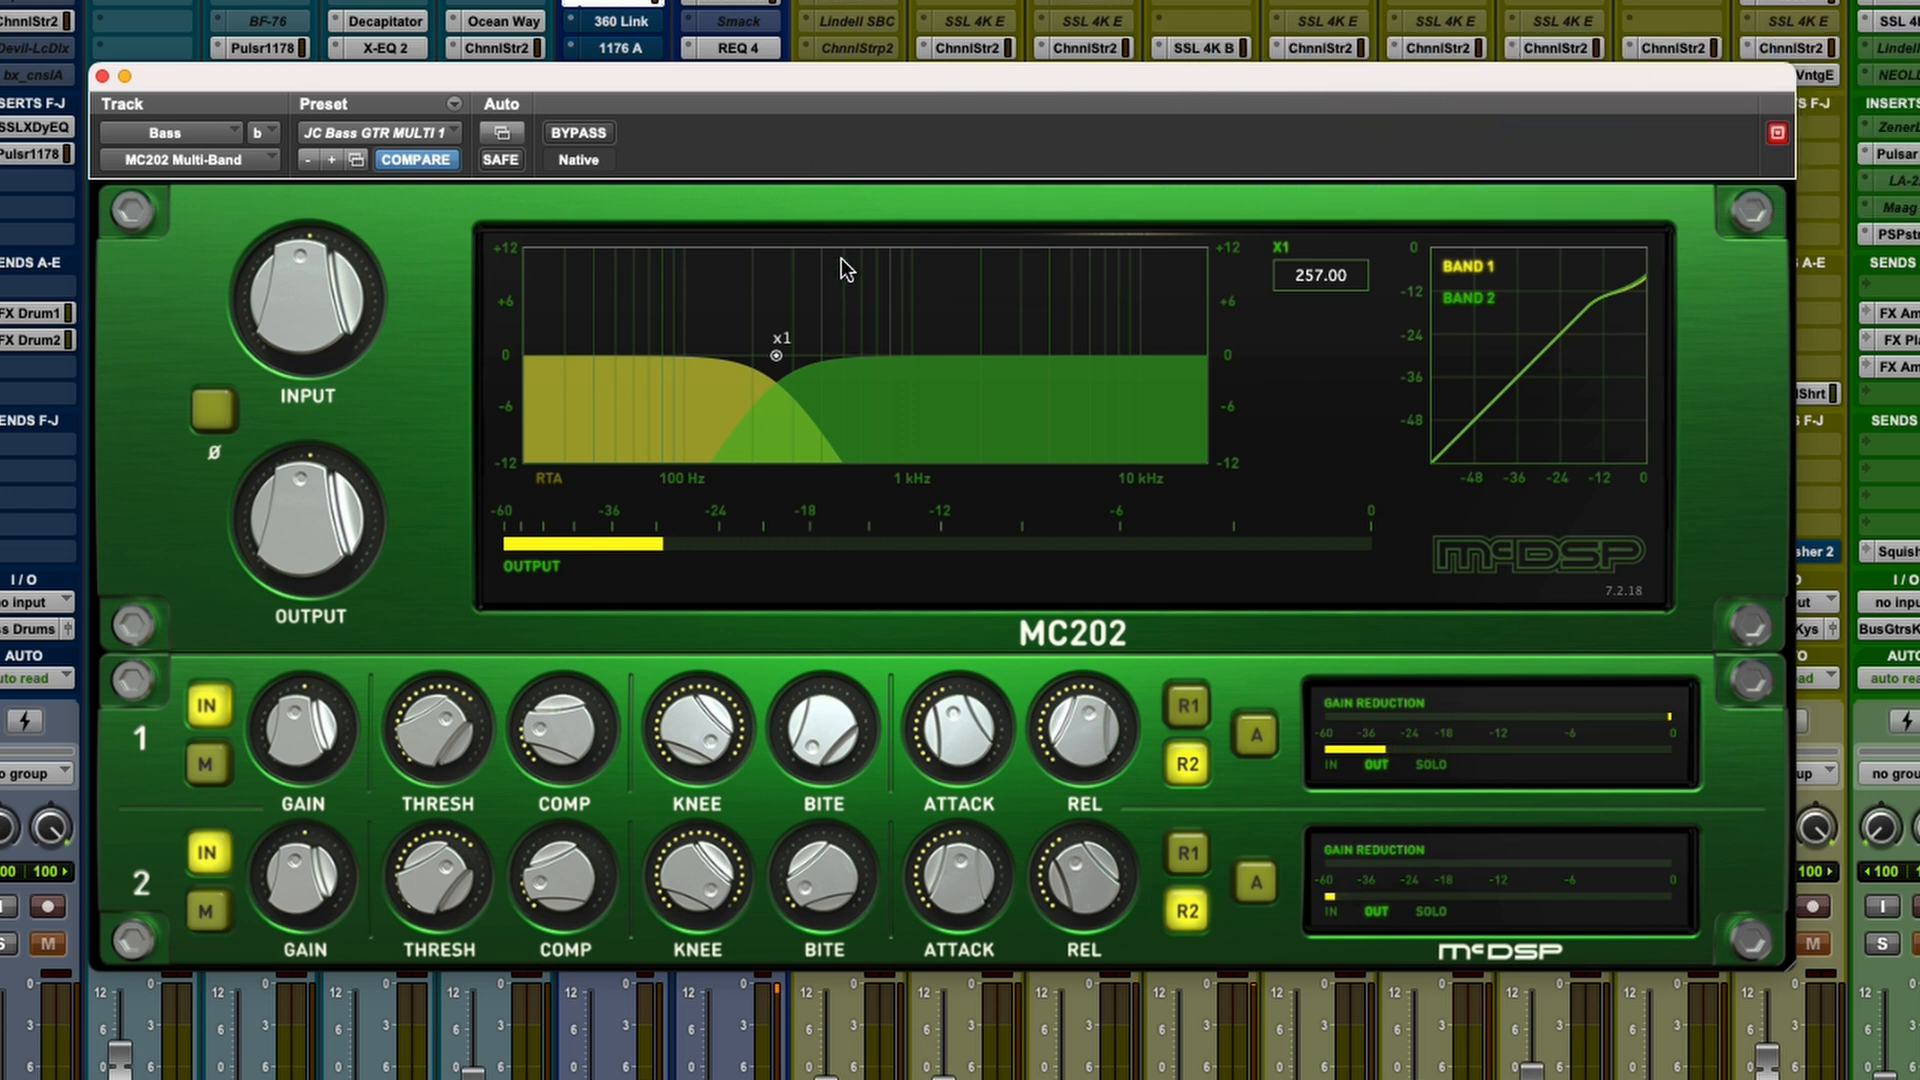
Task: Click band 2 BITE knob
Action: click(823, 877)
